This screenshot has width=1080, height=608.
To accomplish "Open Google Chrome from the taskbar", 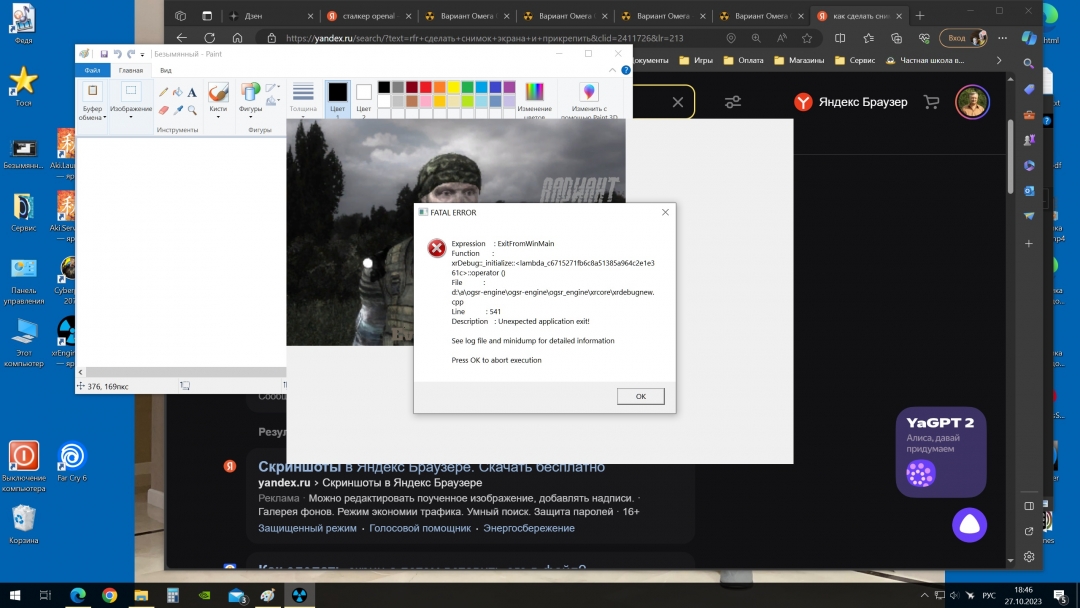I will point(110,596).
